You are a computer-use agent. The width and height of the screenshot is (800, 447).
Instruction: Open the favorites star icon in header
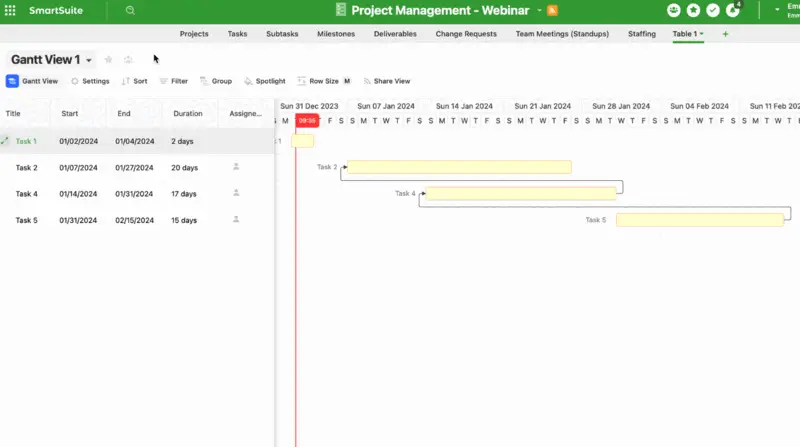tap(693, 10)
